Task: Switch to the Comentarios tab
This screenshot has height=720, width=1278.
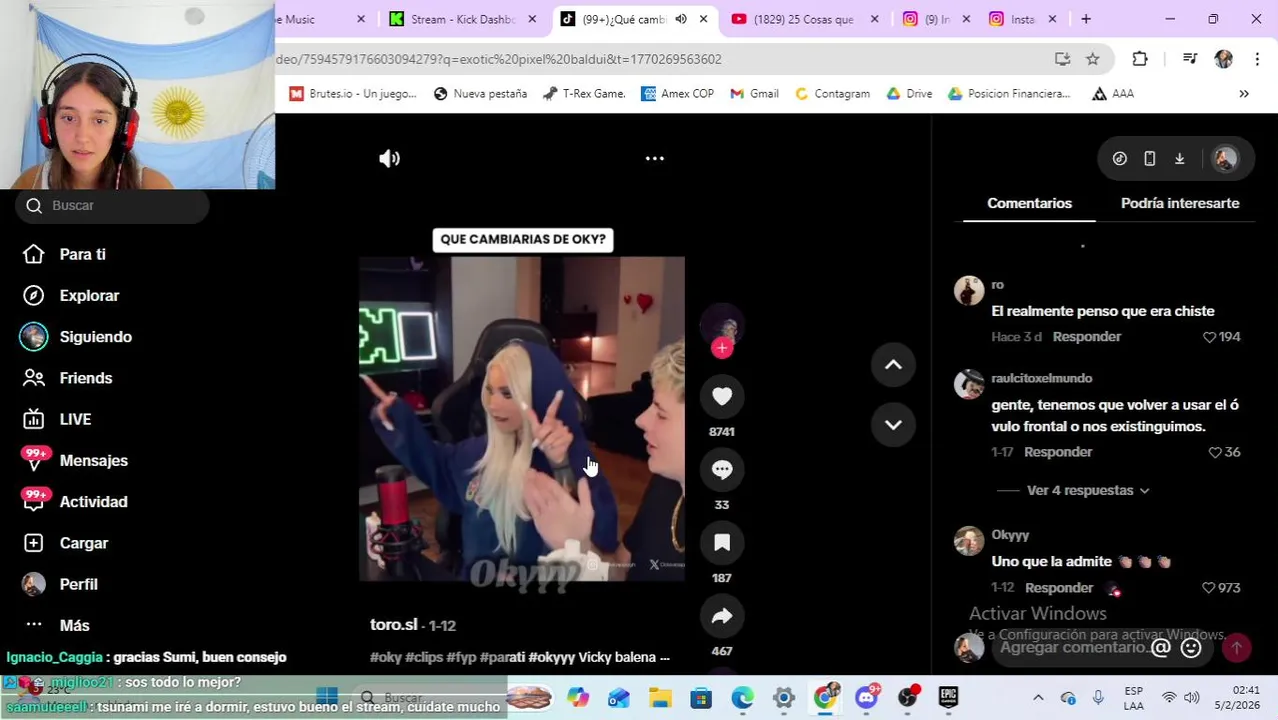Action: point(1029,203)
